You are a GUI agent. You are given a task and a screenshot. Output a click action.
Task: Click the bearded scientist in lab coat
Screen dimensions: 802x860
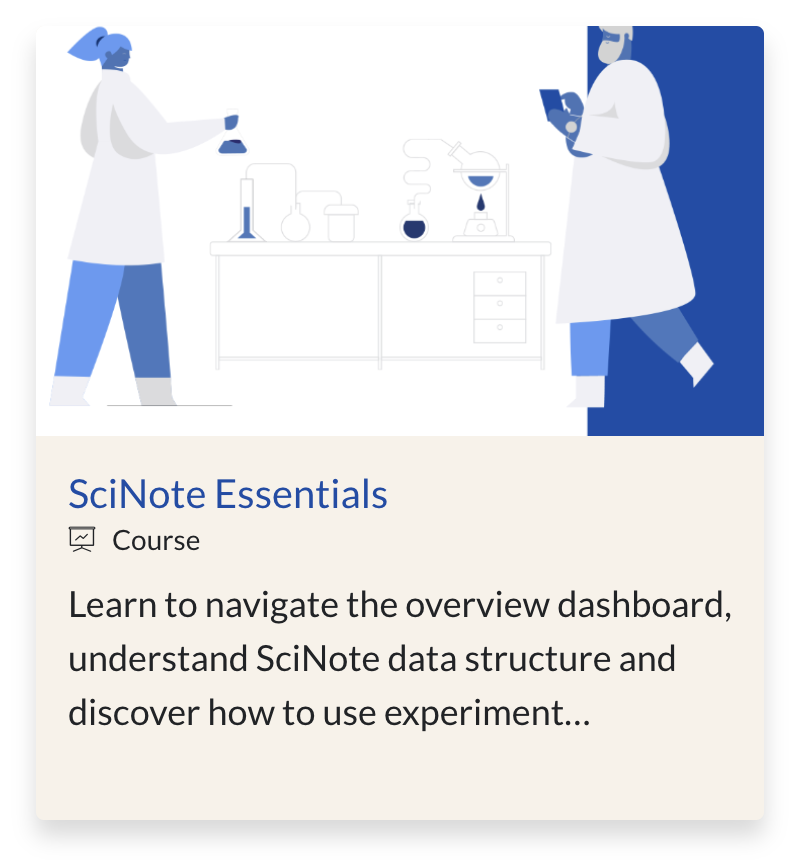(625, 216)
